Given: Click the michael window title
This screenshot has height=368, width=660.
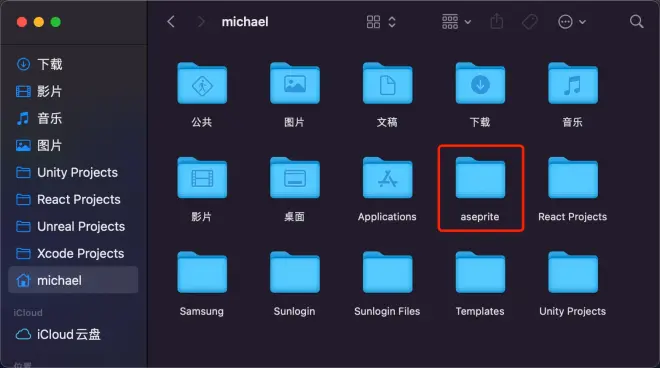Looking at the screenshot, I should pyautogui.click(x=245, y=22).
